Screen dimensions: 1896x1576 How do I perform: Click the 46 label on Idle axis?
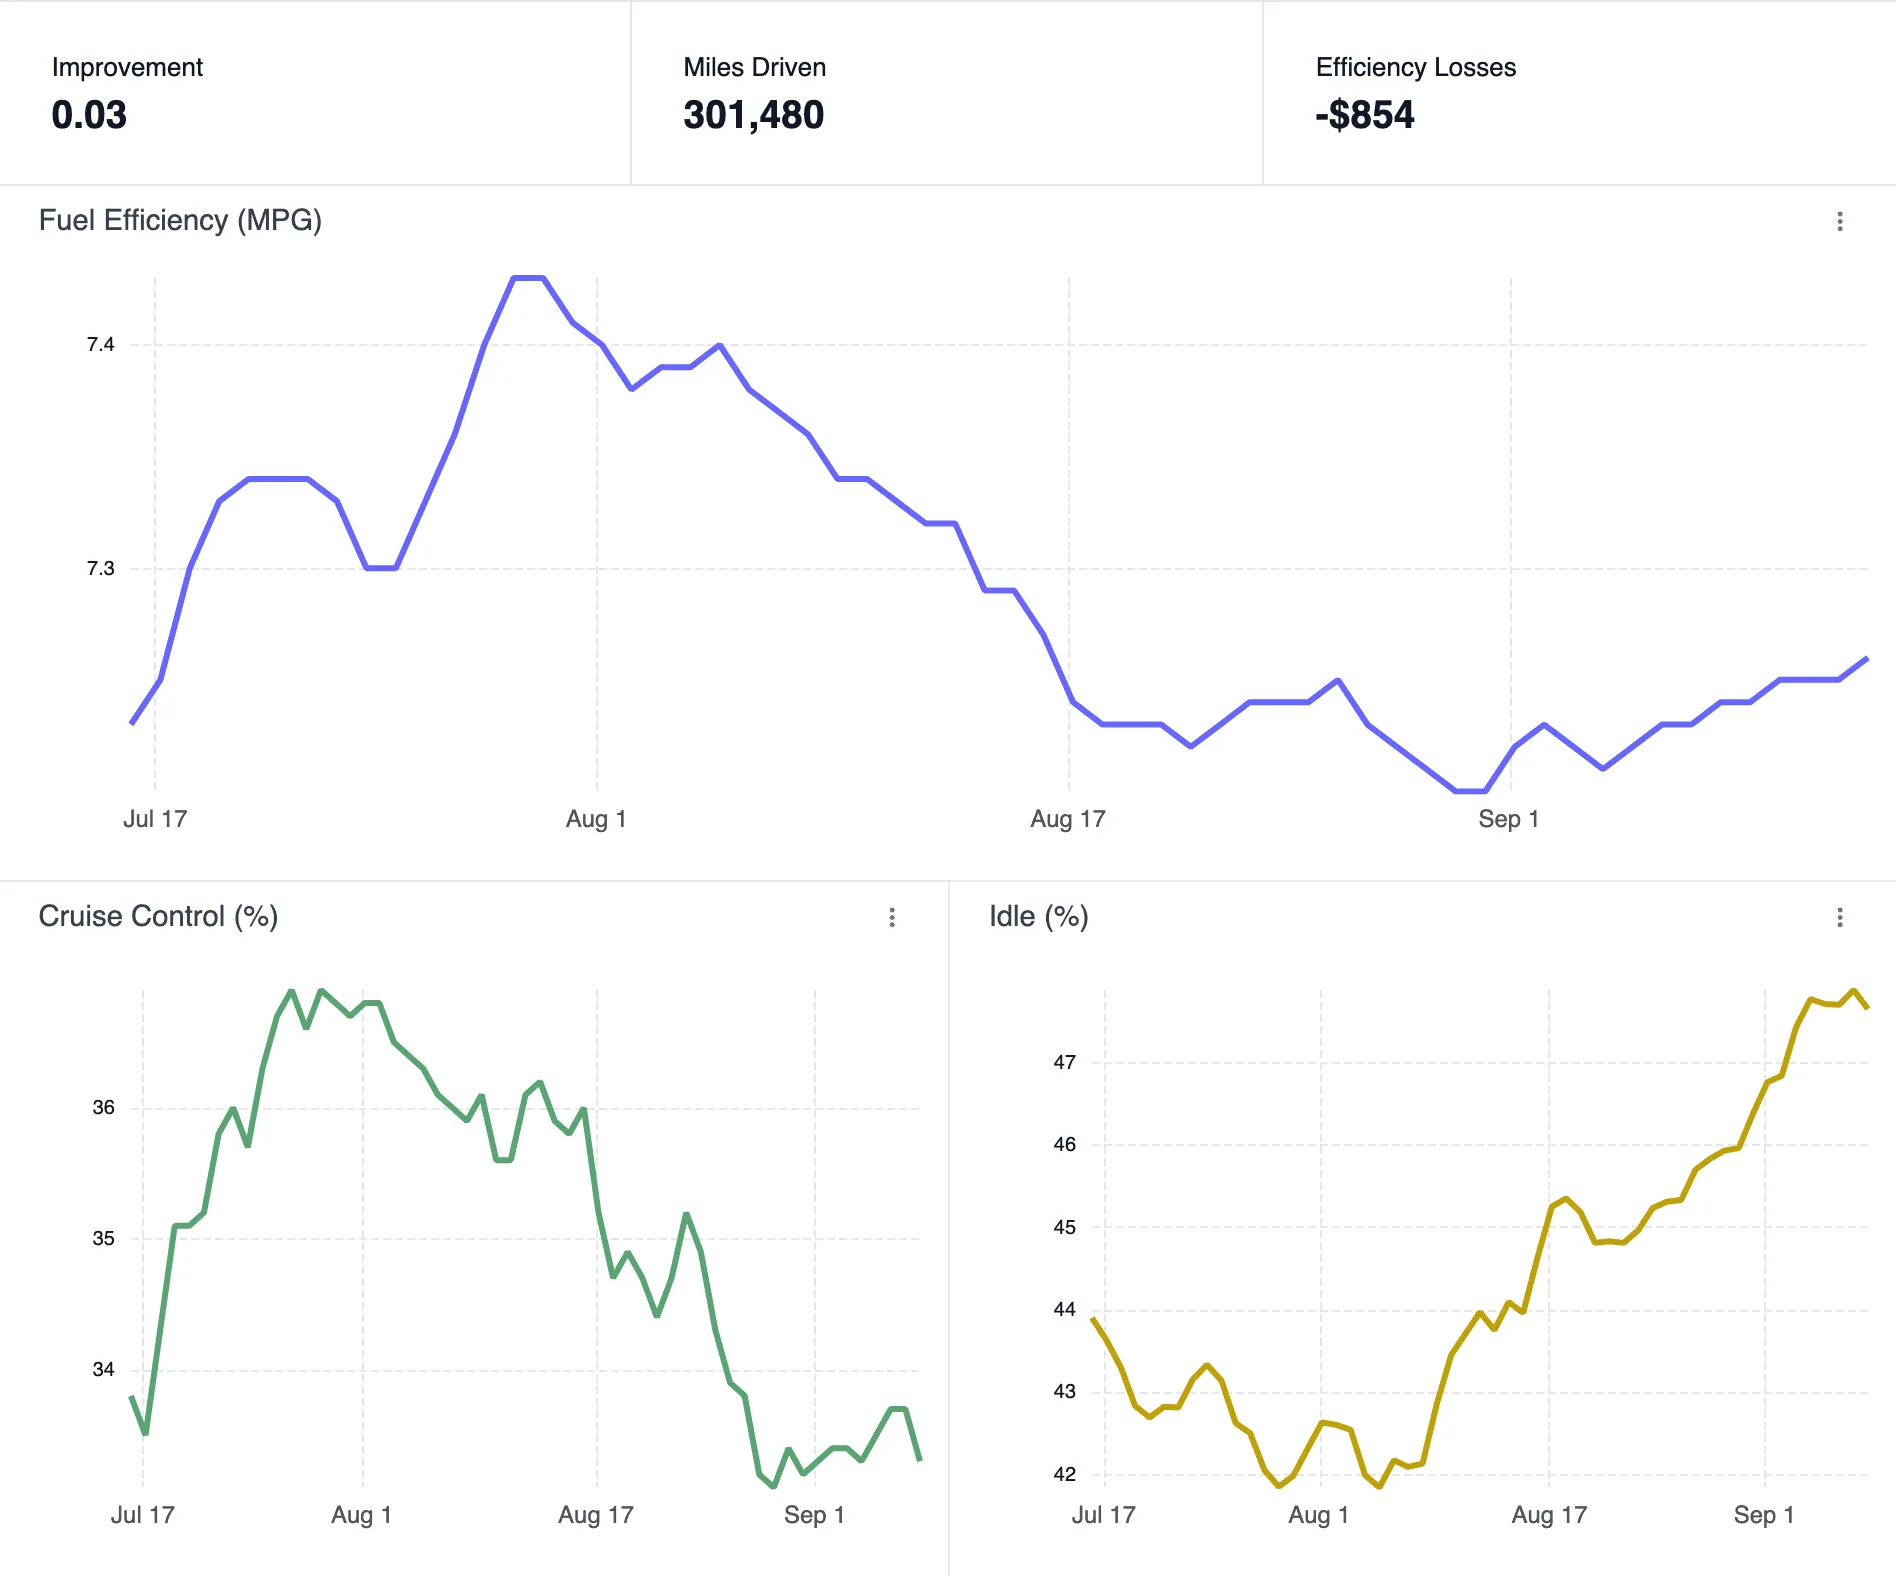[1064, 1145]
